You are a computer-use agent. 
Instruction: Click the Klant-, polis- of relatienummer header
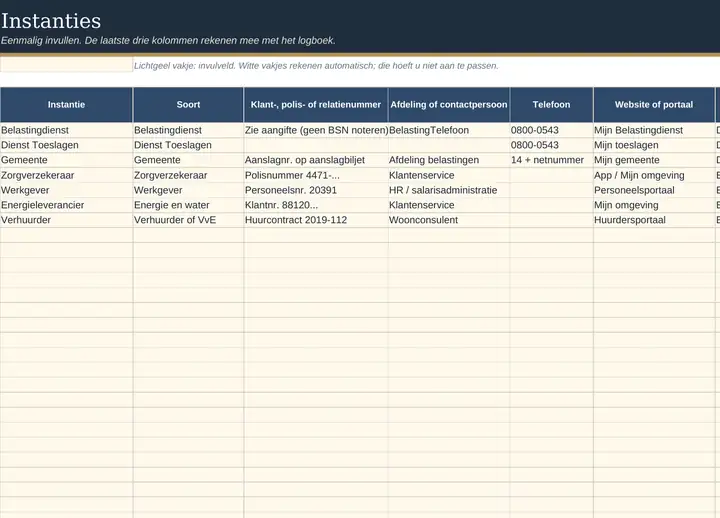tap(316, 105)
